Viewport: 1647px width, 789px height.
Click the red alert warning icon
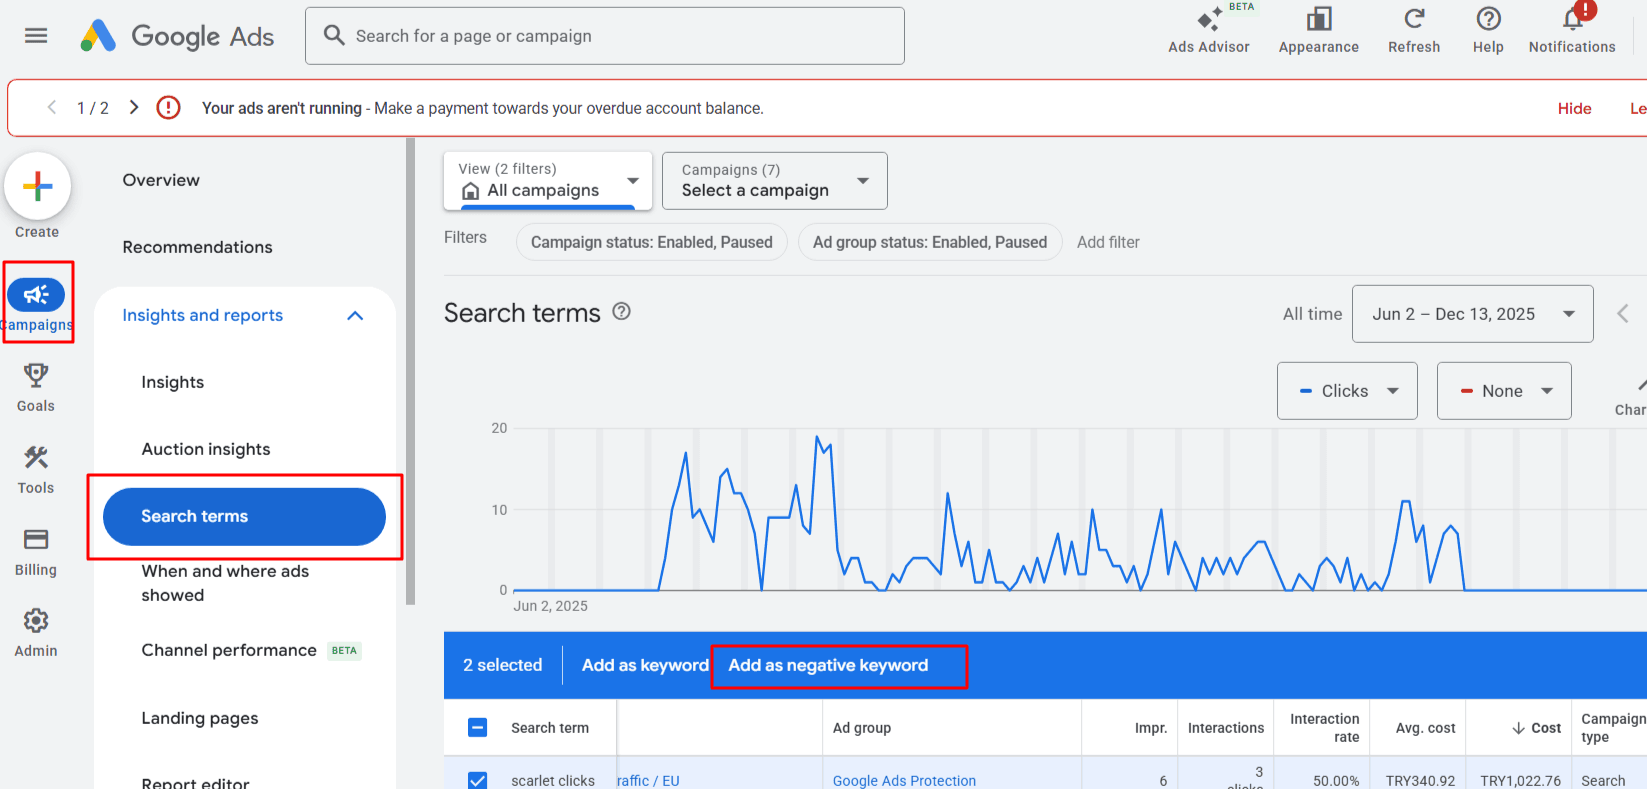pyautogui.click(x=169, y=107)
